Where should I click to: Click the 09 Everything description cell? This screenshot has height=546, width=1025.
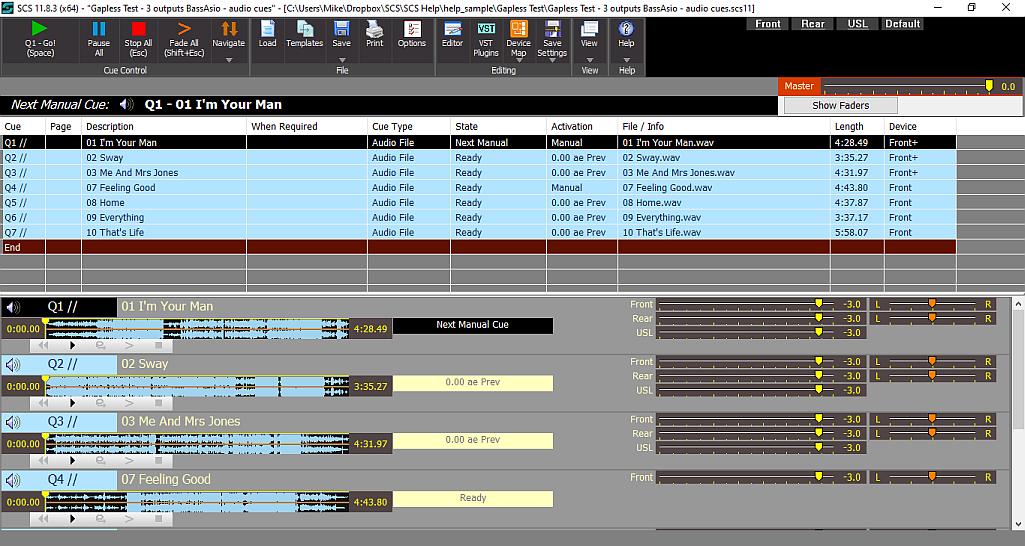tap(164, 218)
